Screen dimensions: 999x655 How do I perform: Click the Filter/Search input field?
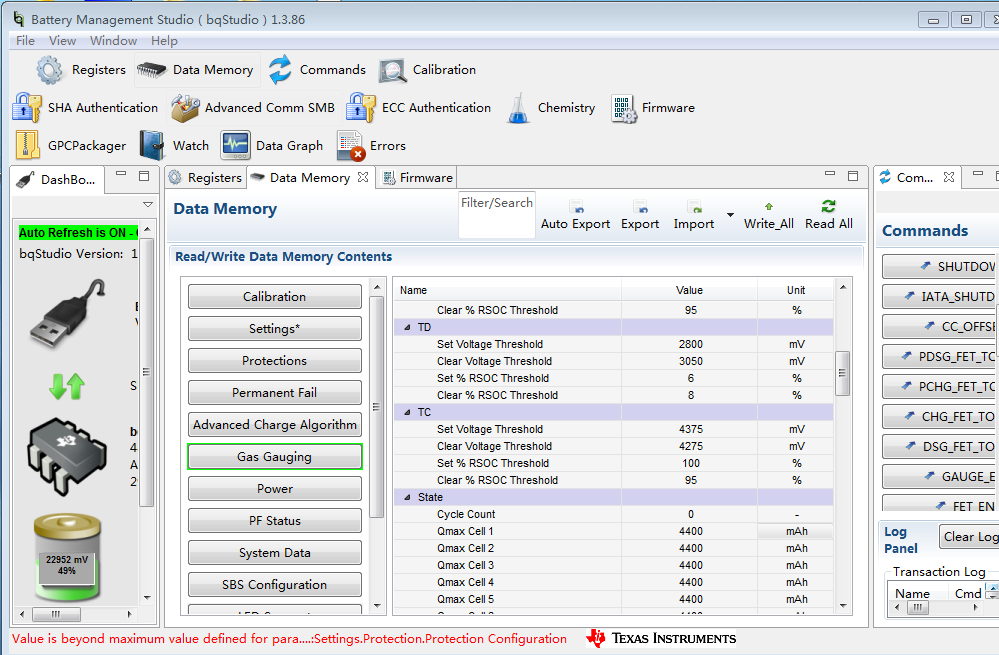click(x=497, y=215)
